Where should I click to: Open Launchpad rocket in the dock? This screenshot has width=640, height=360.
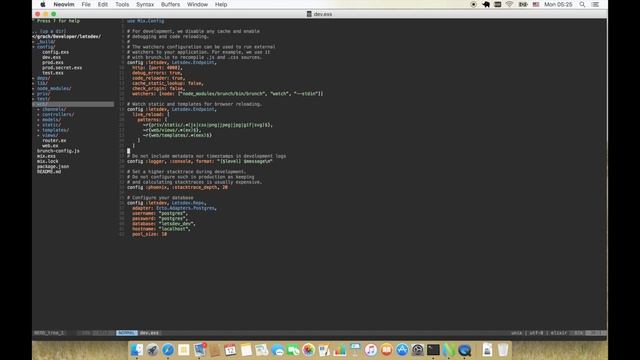tap(152, 350)
